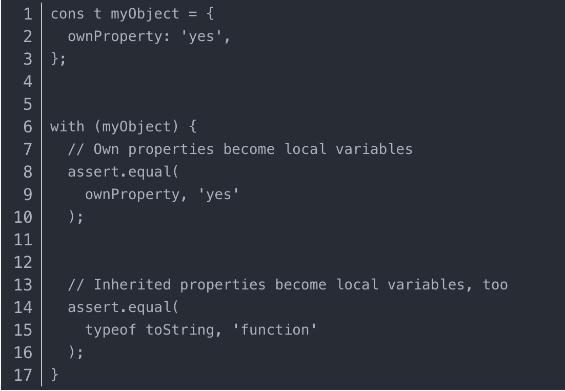Click the 'yes' string on line 2
Screen dimensions: 565x391
coord(201,36)
